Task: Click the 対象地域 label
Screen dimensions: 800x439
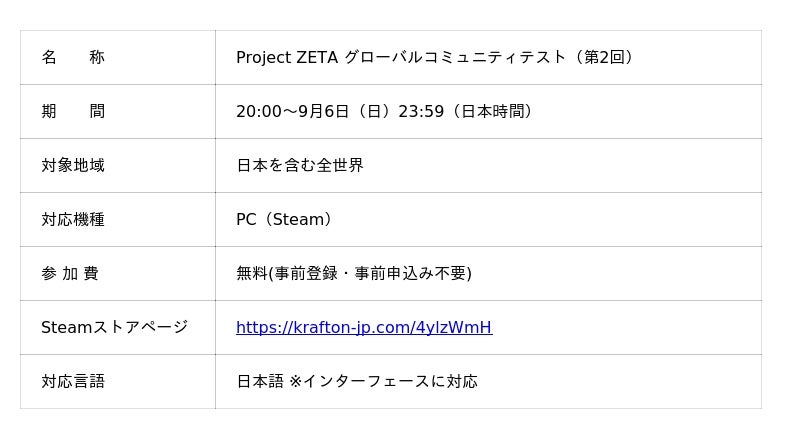Action: pyautogui.click(x=73, y=165)
